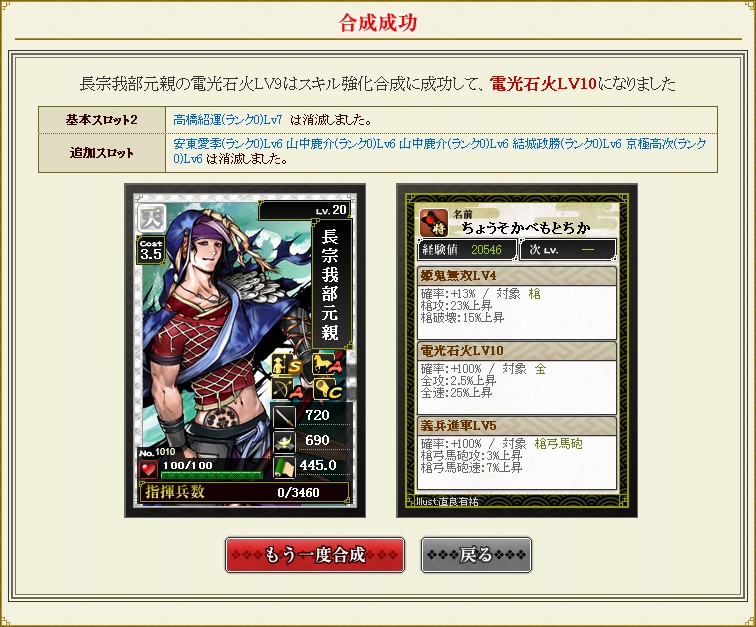Click the bow aptitude A icon
This screenshot has height=627, width=756.
[287, 389]
